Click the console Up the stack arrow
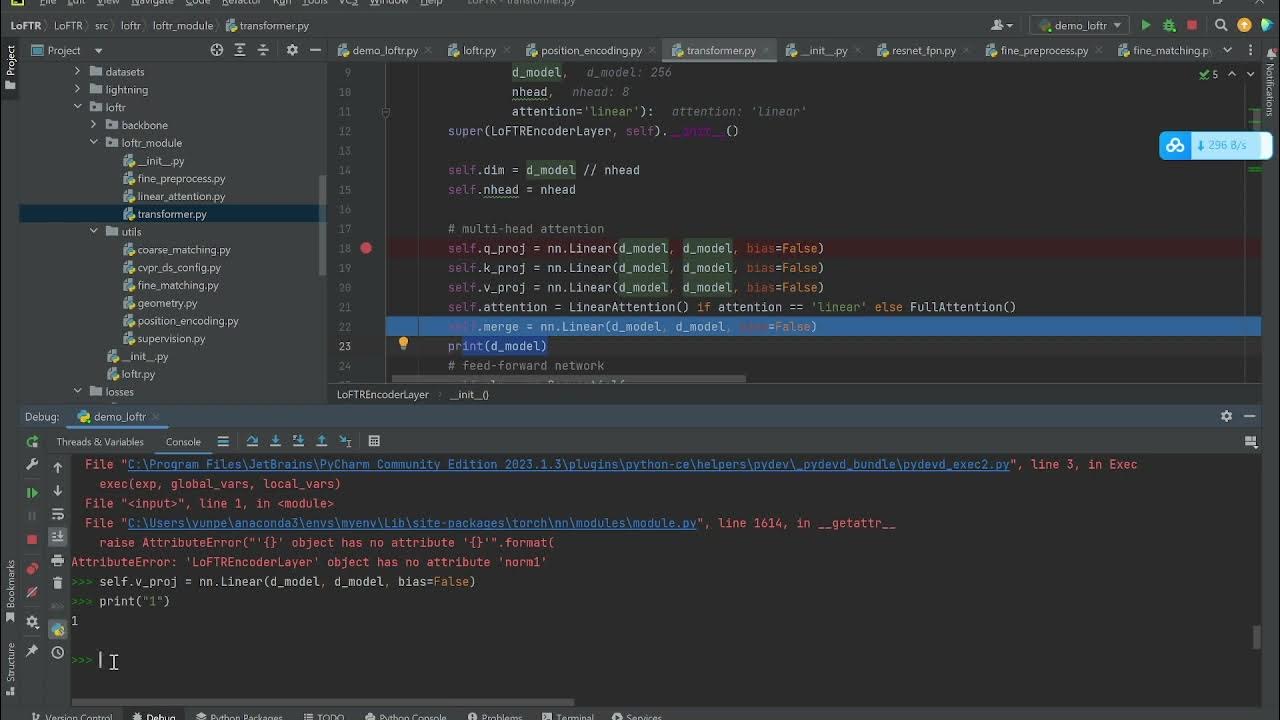The height and width of the screenshot is (720, 1280). 58,467
